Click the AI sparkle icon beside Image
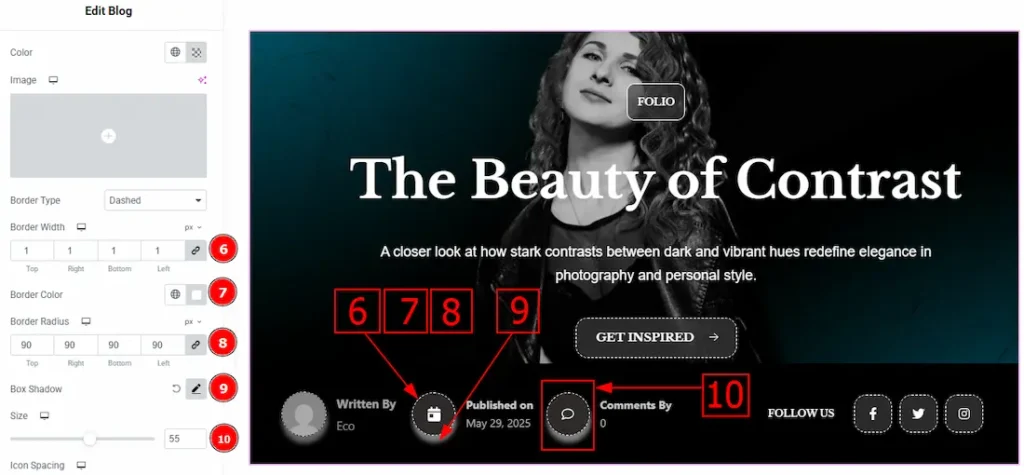The width and height of the screenshot is (1024, 475). pyautogui.click(x=202, y=80)
